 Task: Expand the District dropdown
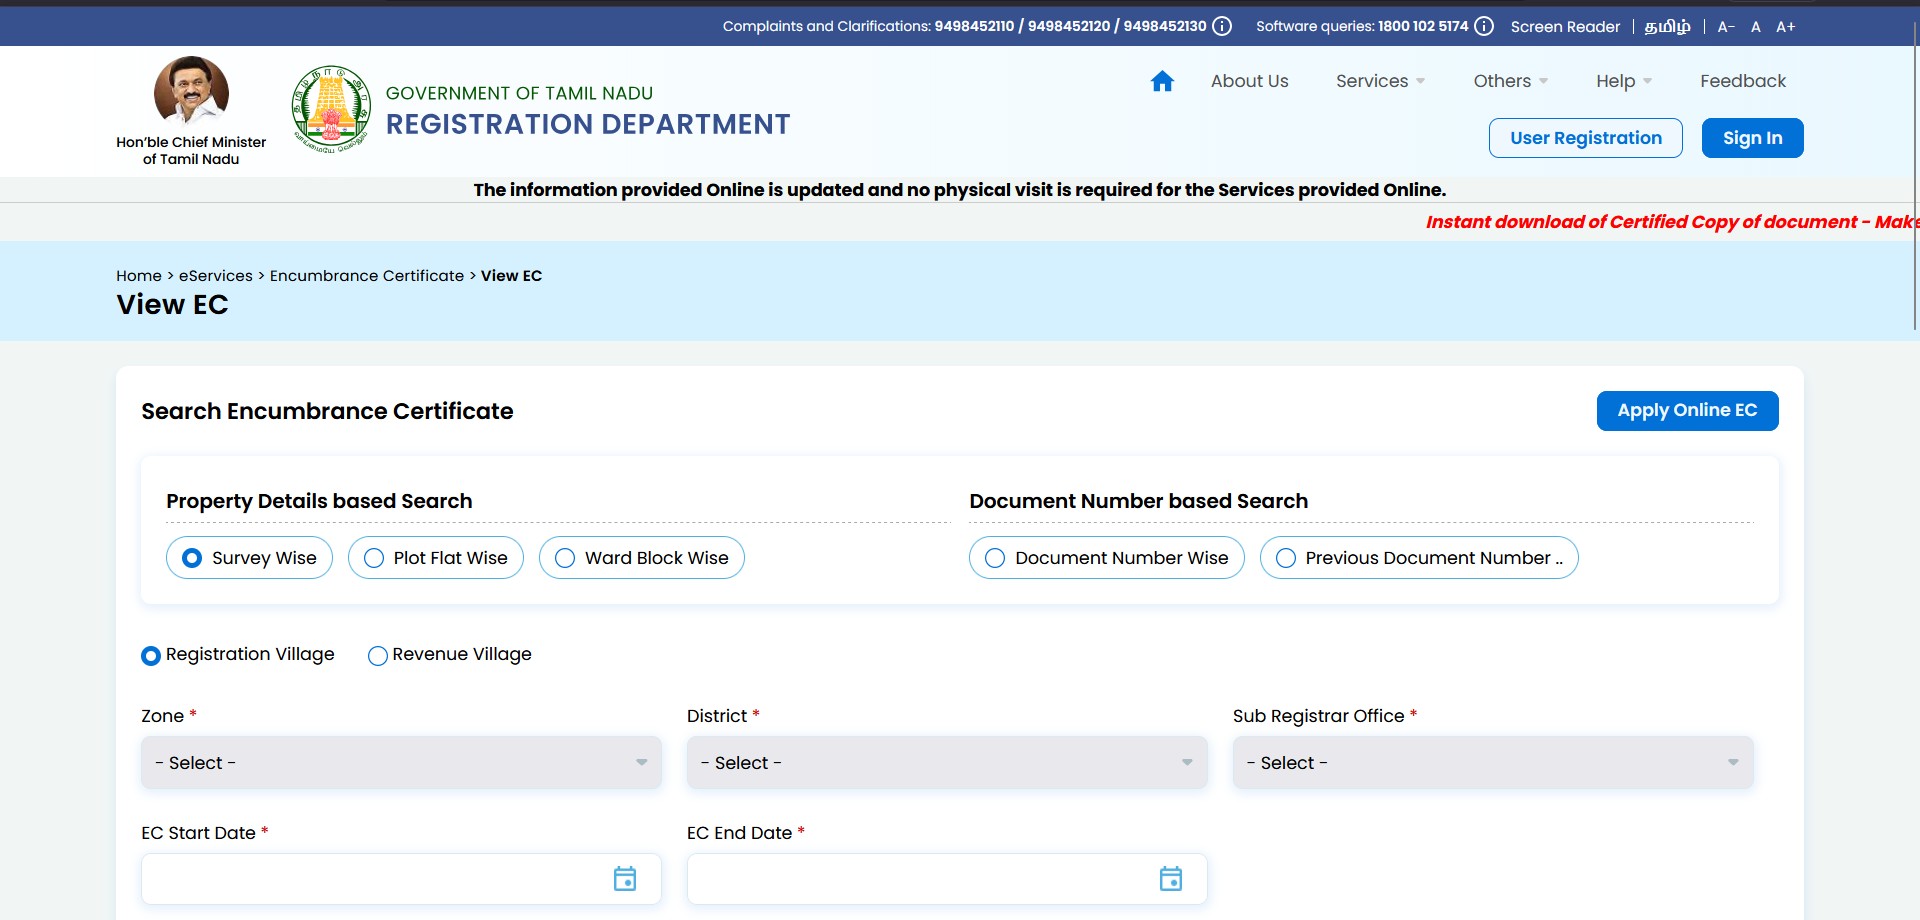pos(946,763)
